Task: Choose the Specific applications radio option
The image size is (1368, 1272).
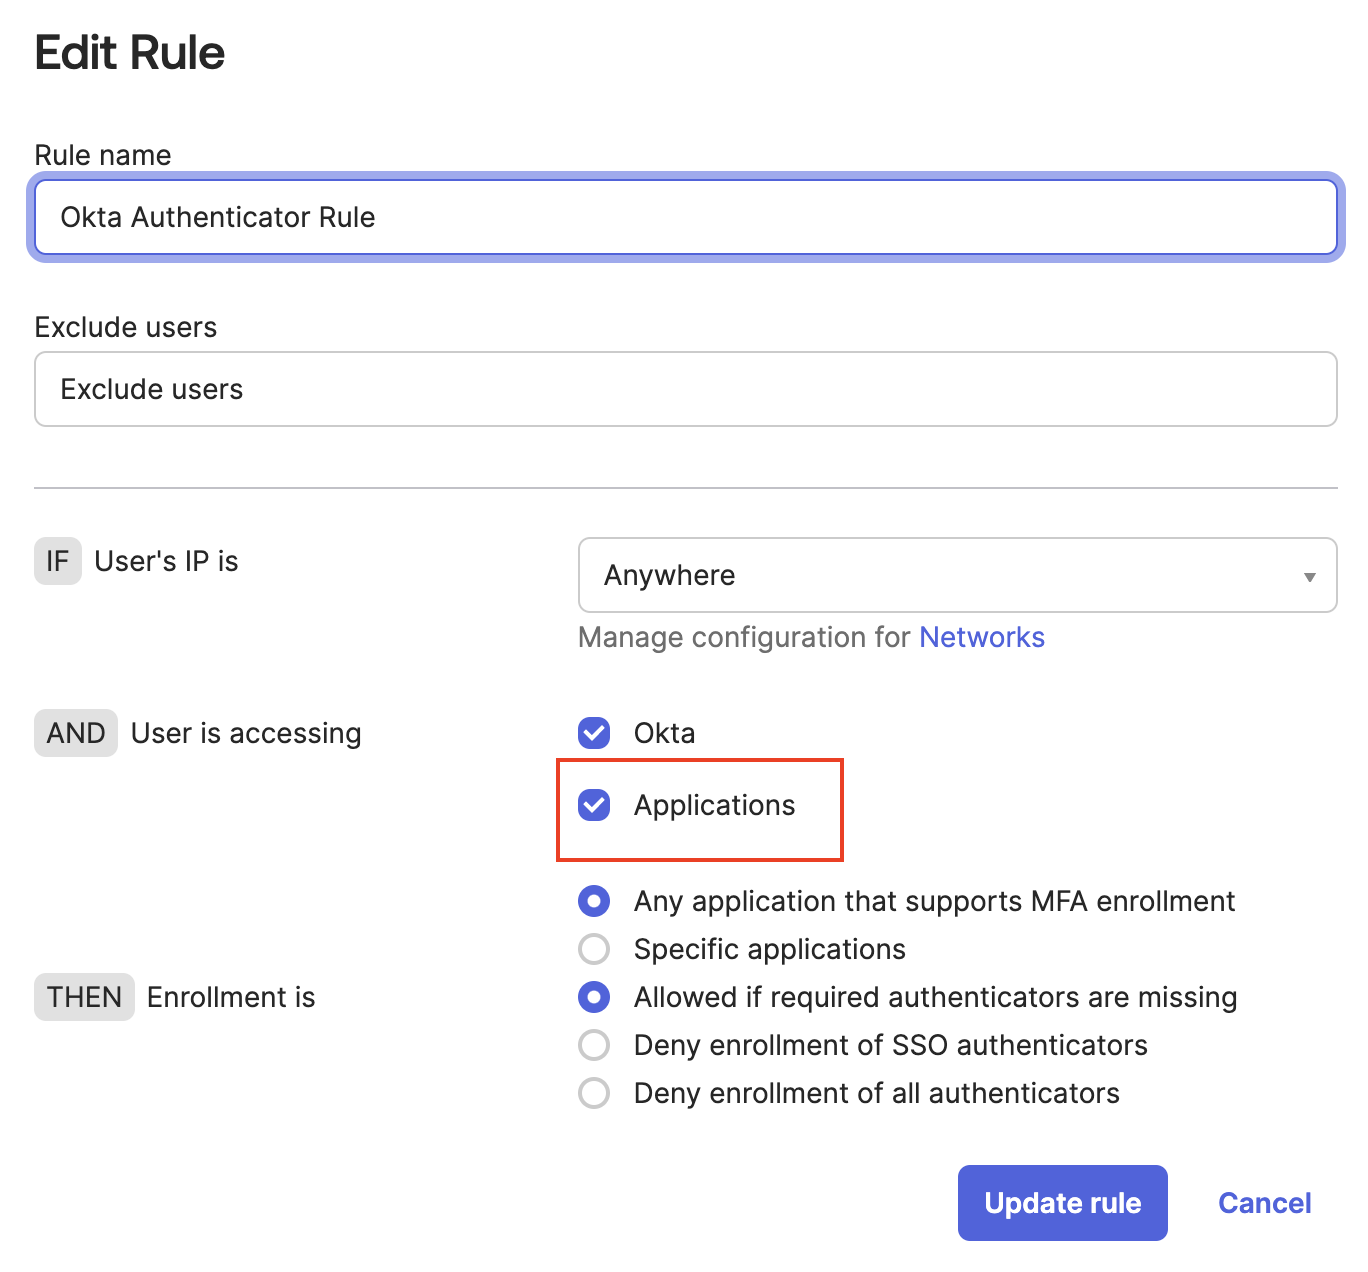Action: (x=594, y=949)
